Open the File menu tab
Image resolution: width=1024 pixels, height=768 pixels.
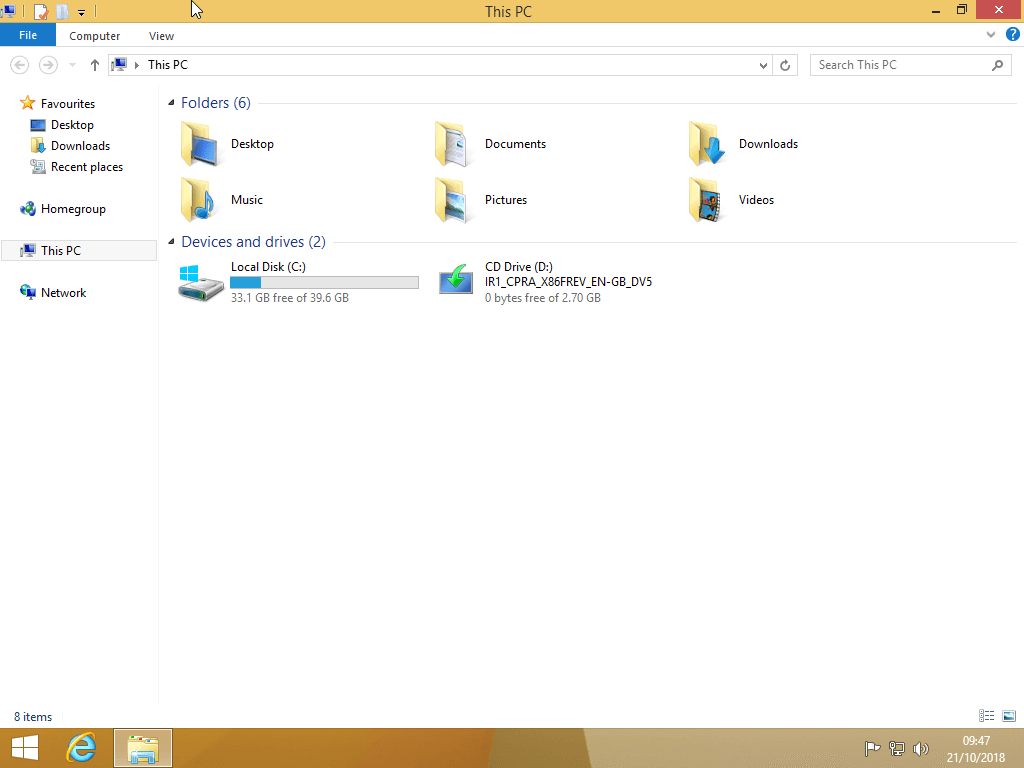click(x=28, y=35)
